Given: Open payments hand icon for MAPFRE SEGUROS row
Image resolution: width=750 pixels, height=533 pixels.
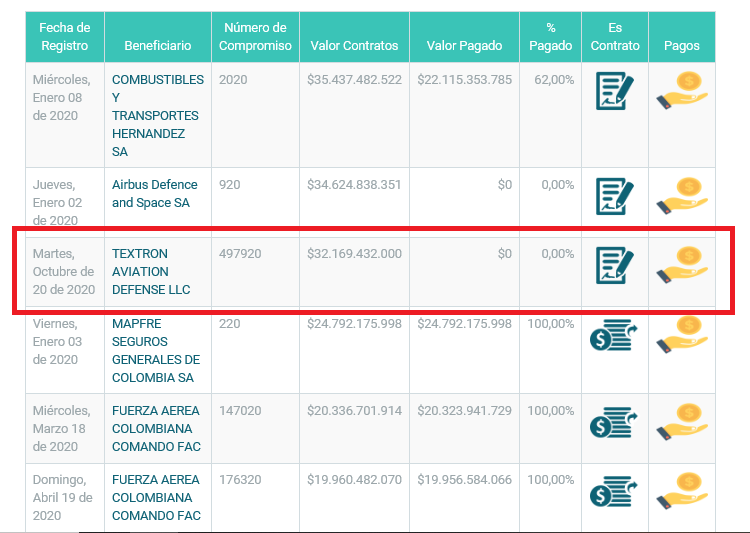Looking at the screenshot, I should (x=682, y=335).
